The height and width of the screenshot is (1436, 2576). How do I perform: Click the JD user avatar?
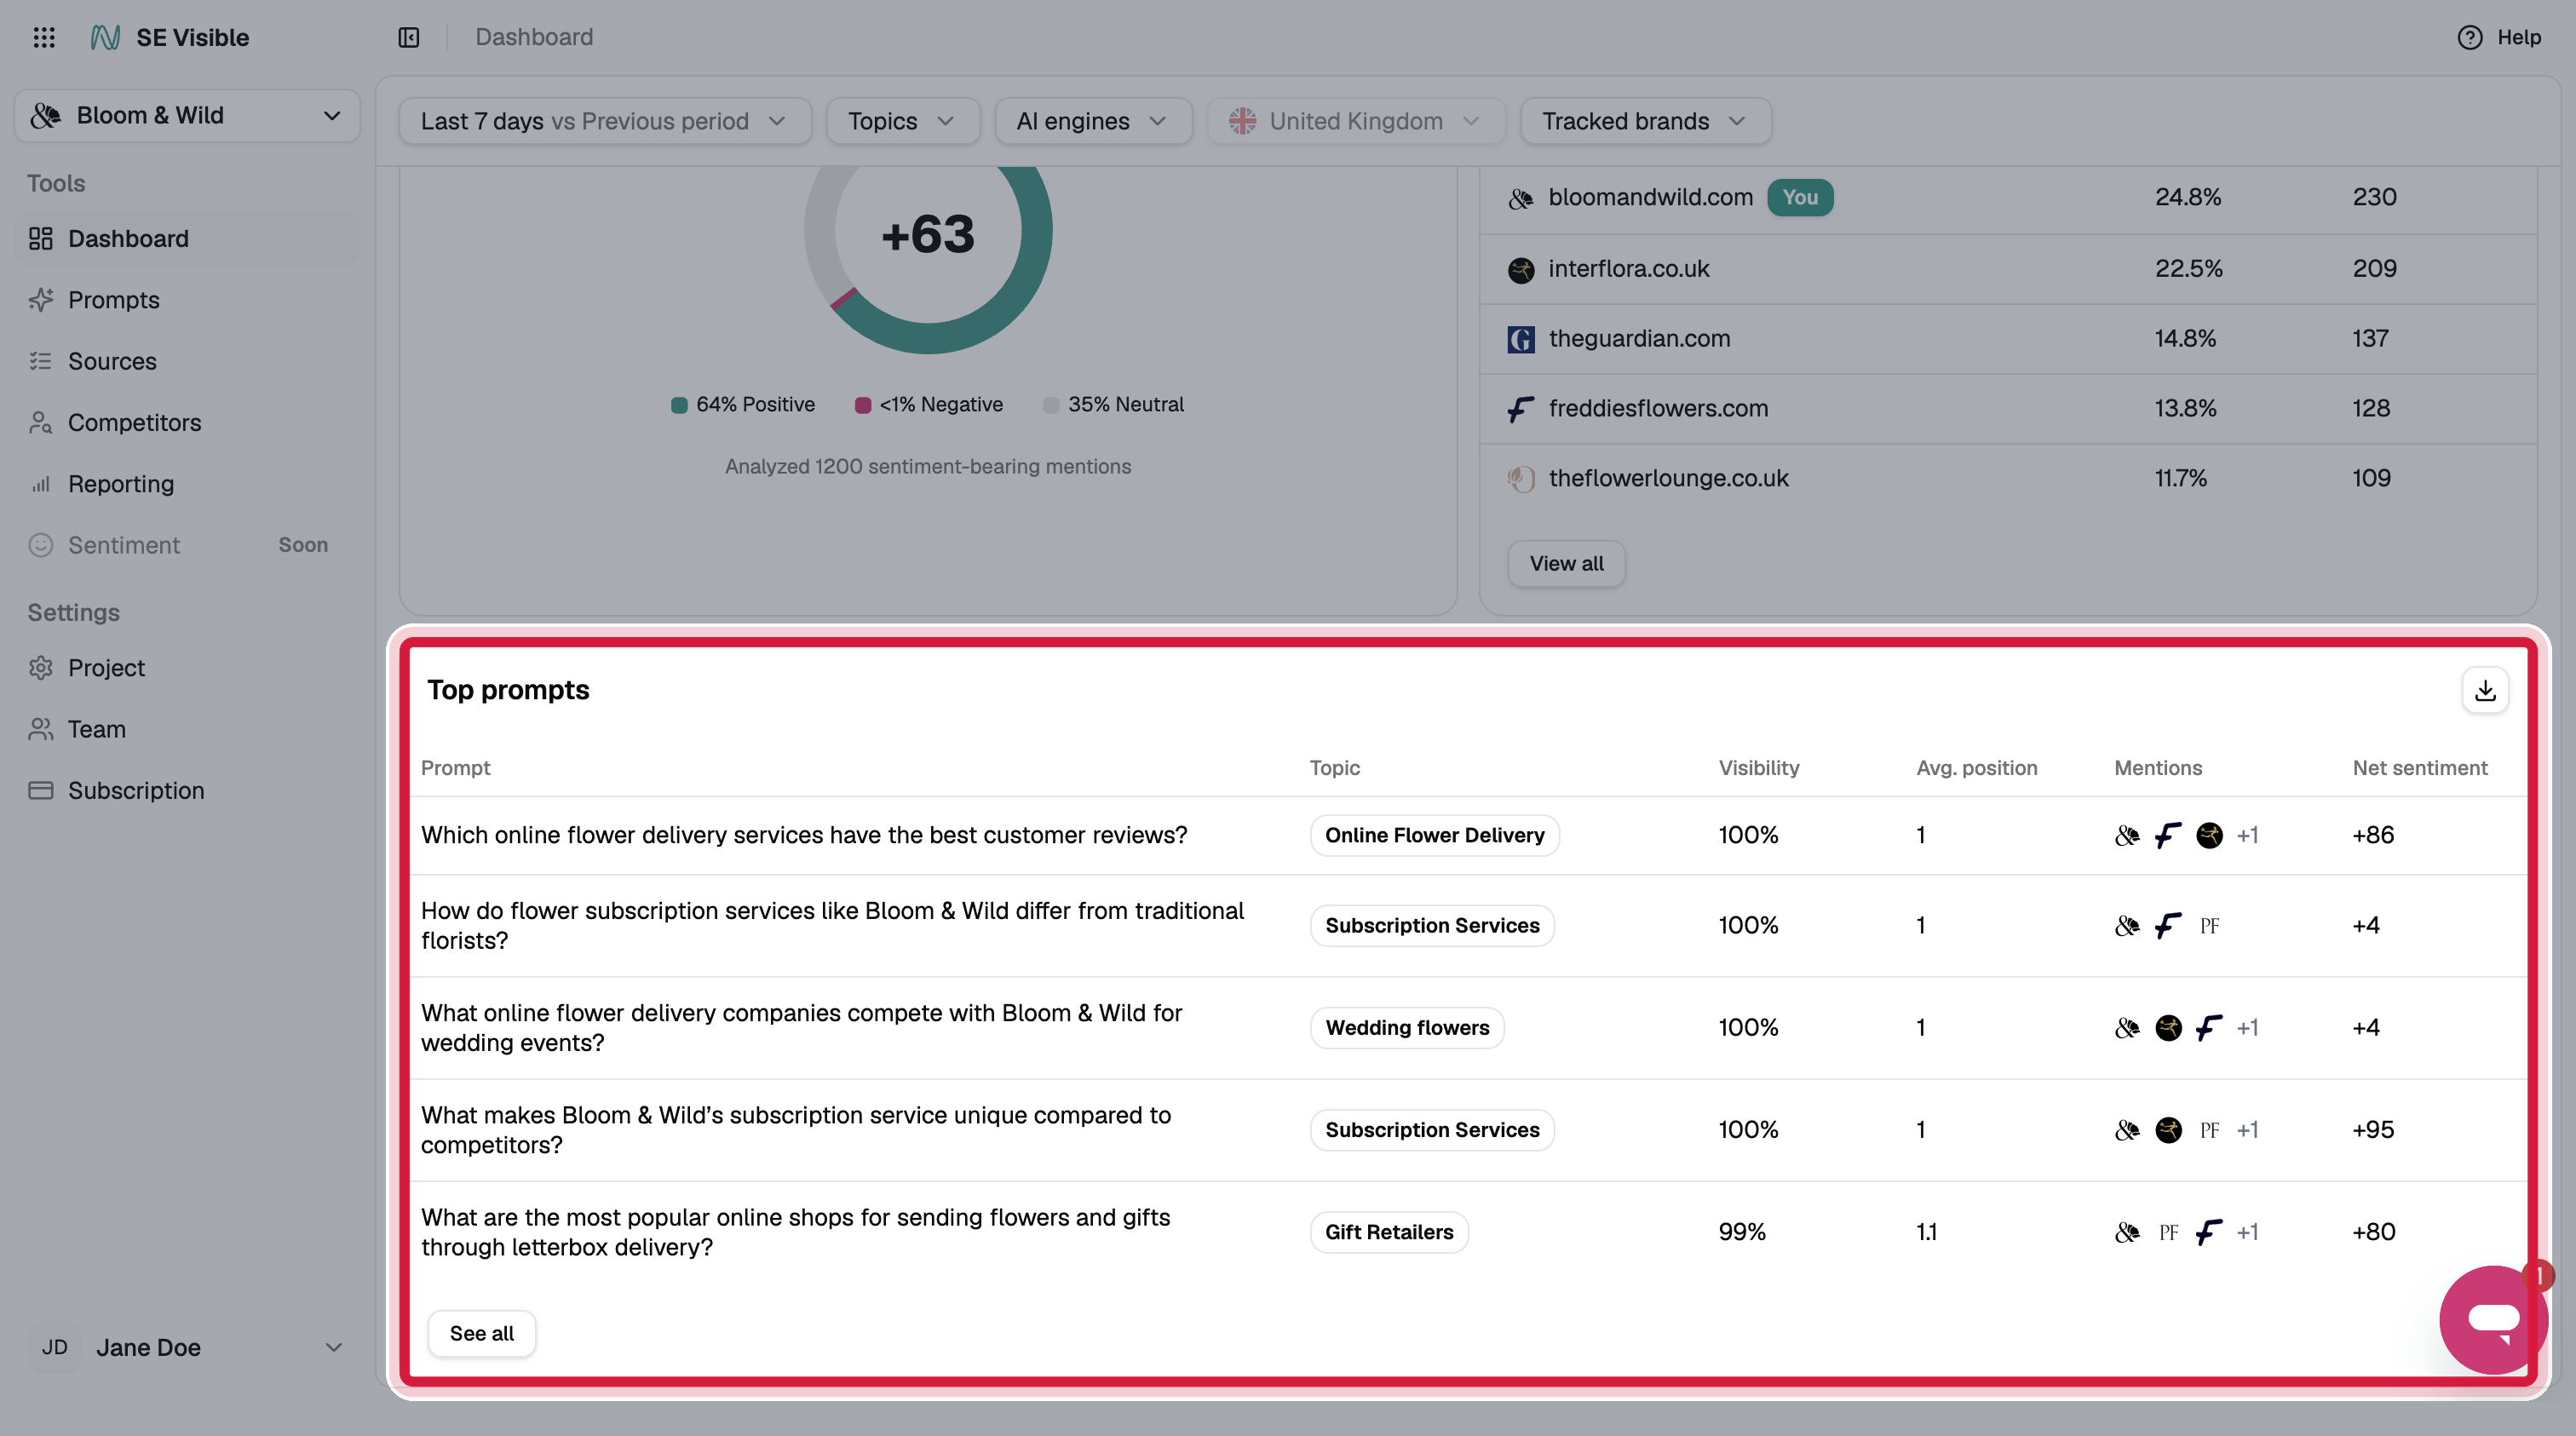coord(55,1347)
